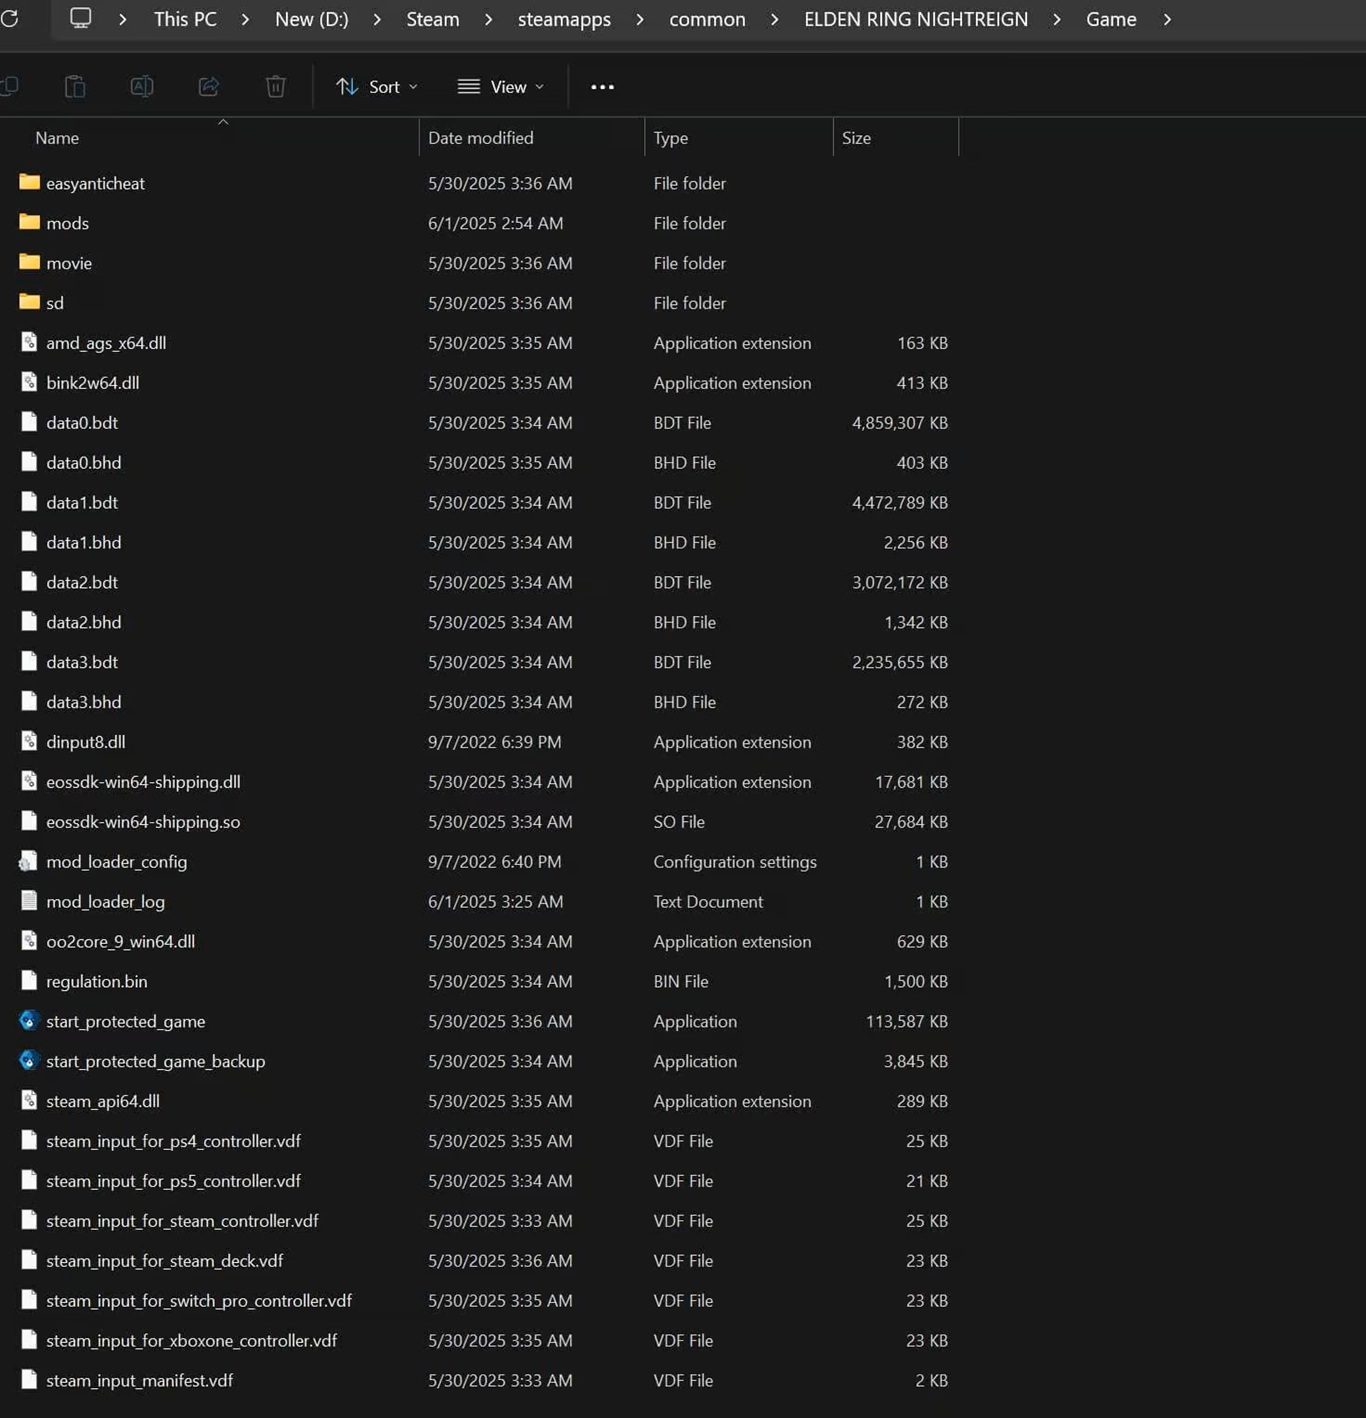
Task: Expand chevron after Steam breadcrumb
Action: click(488, 19)
